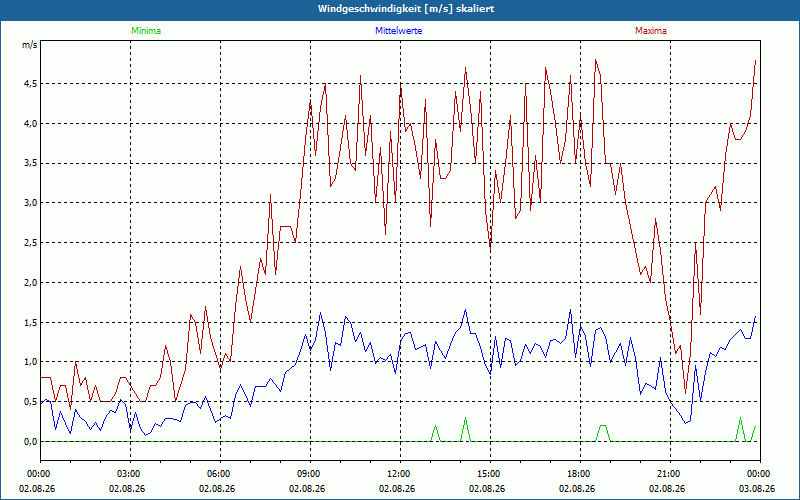Click the 15:00 time axis label
Image resolution: width=800 pixels, height=500 pixels.
(x=490, y=474)
